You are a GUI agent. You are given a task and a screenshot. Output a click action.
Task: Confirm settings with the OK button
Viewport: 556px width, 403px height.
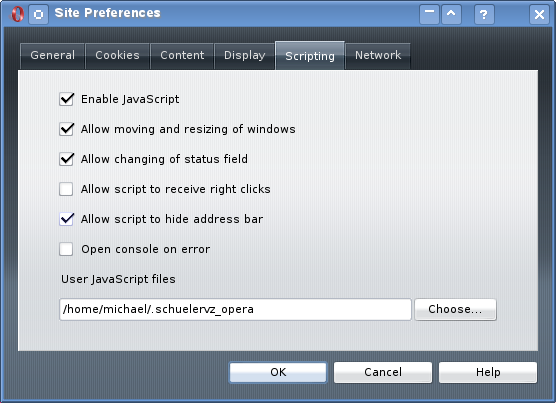[278, 372]
